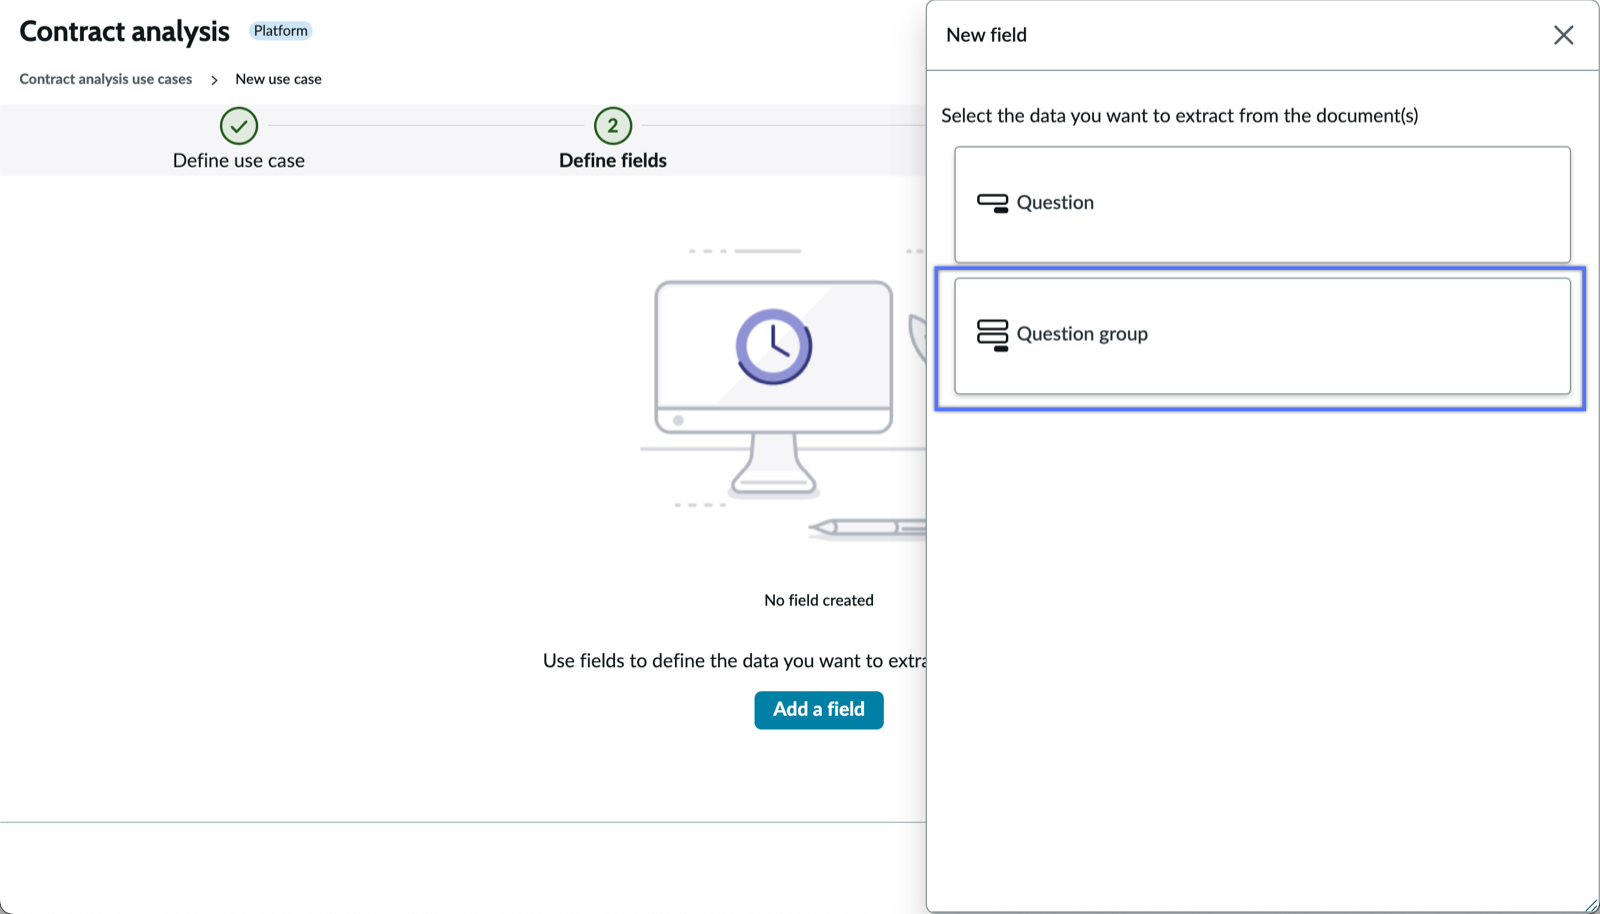The width and height of the screenshot is (1600, 914).
Task: Close the New field panel
Action: [x=1563, y=35]
